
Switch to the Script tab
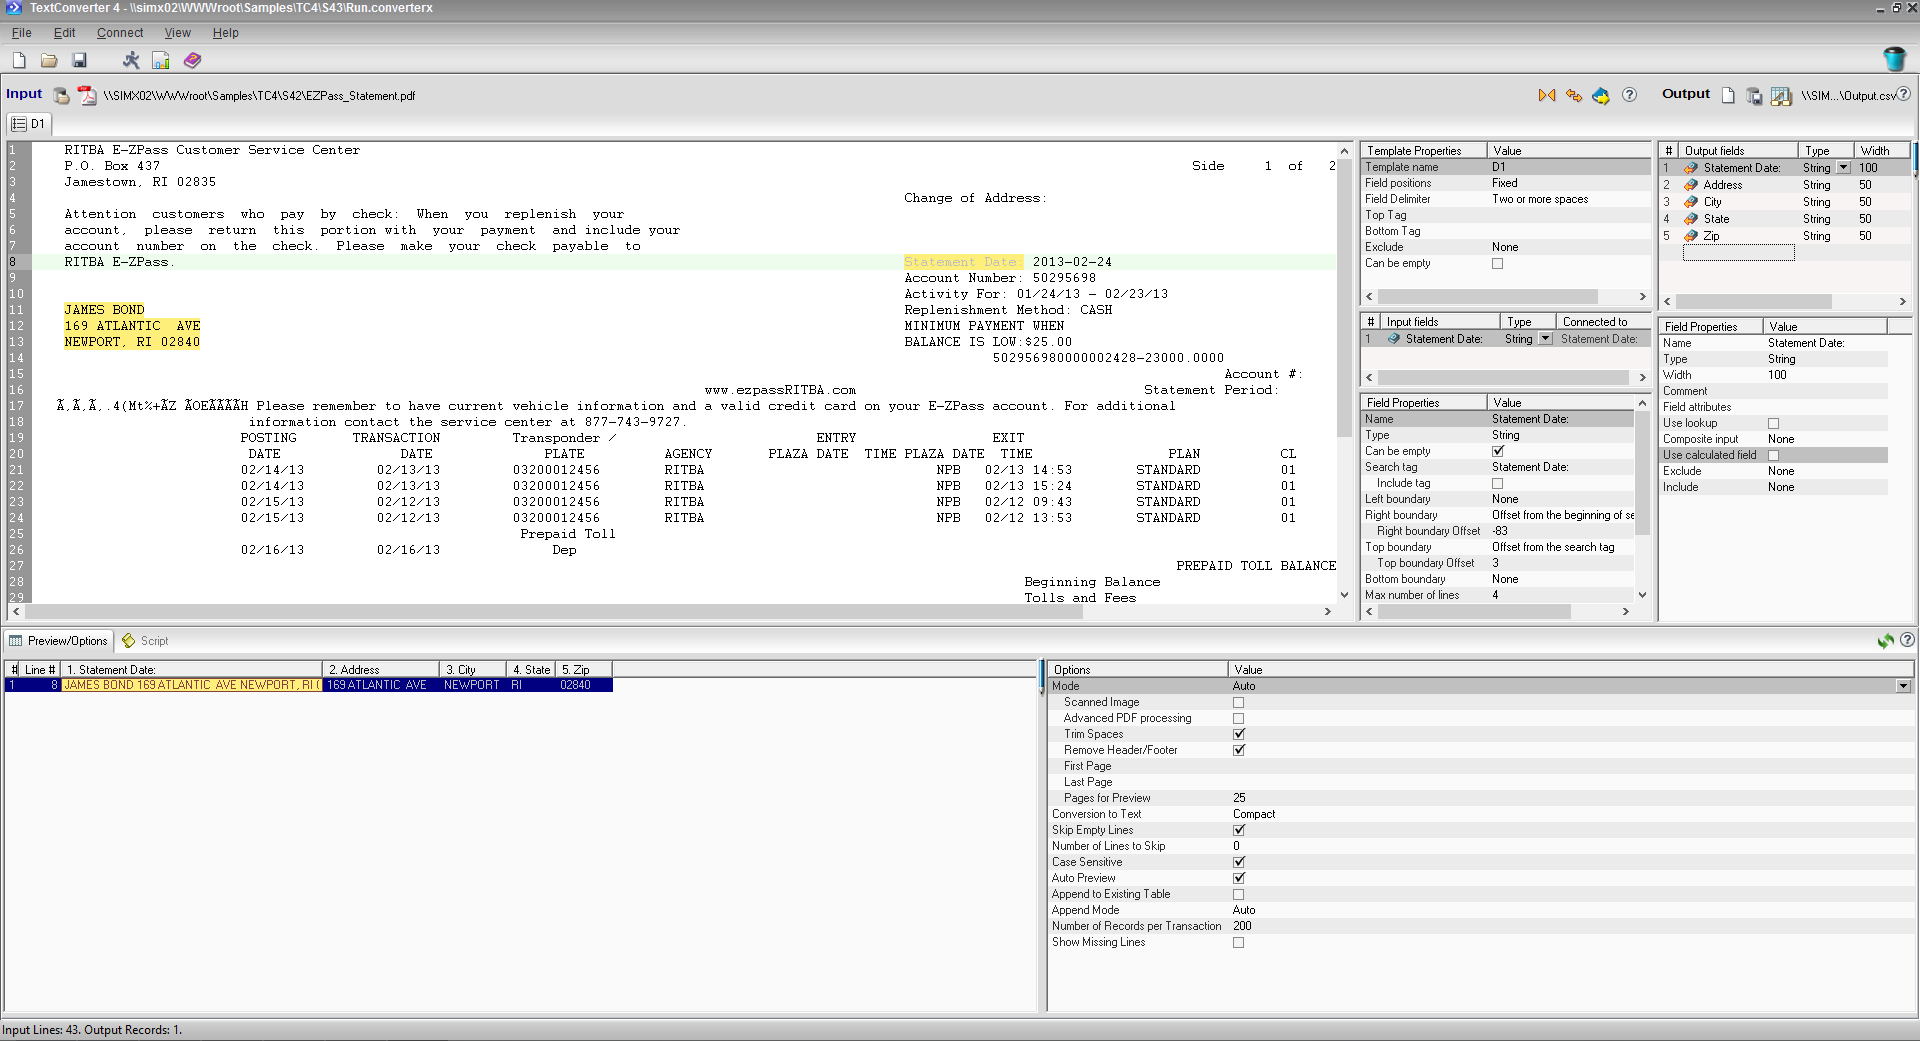pyautogui.click(x=145, y=641)
